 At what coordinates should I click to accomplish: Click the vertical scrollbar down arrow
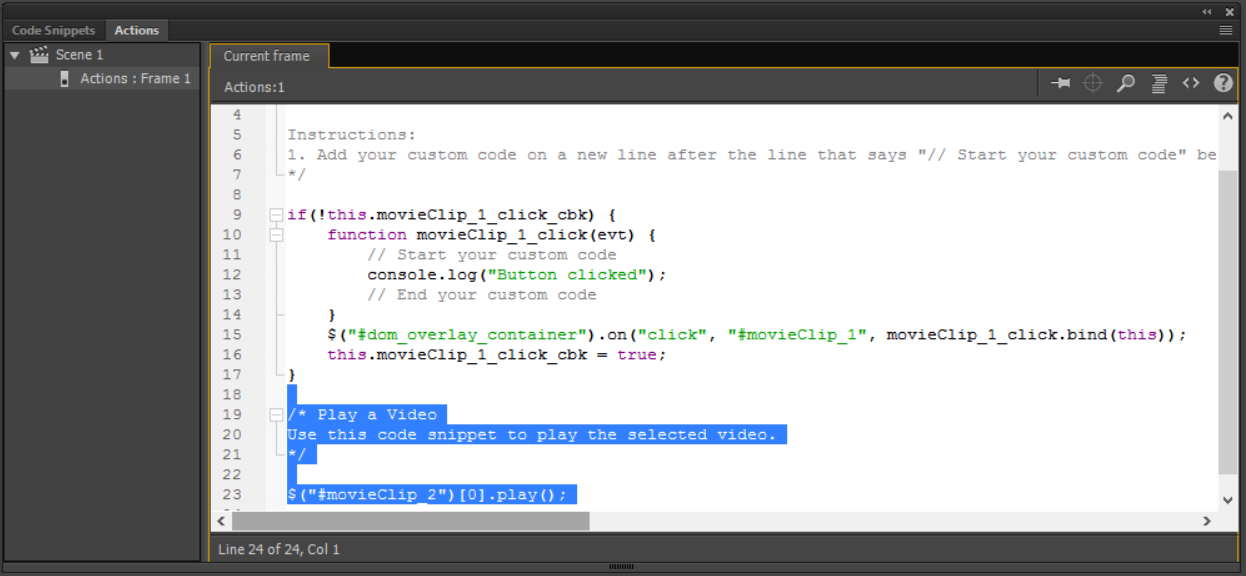1228,500
